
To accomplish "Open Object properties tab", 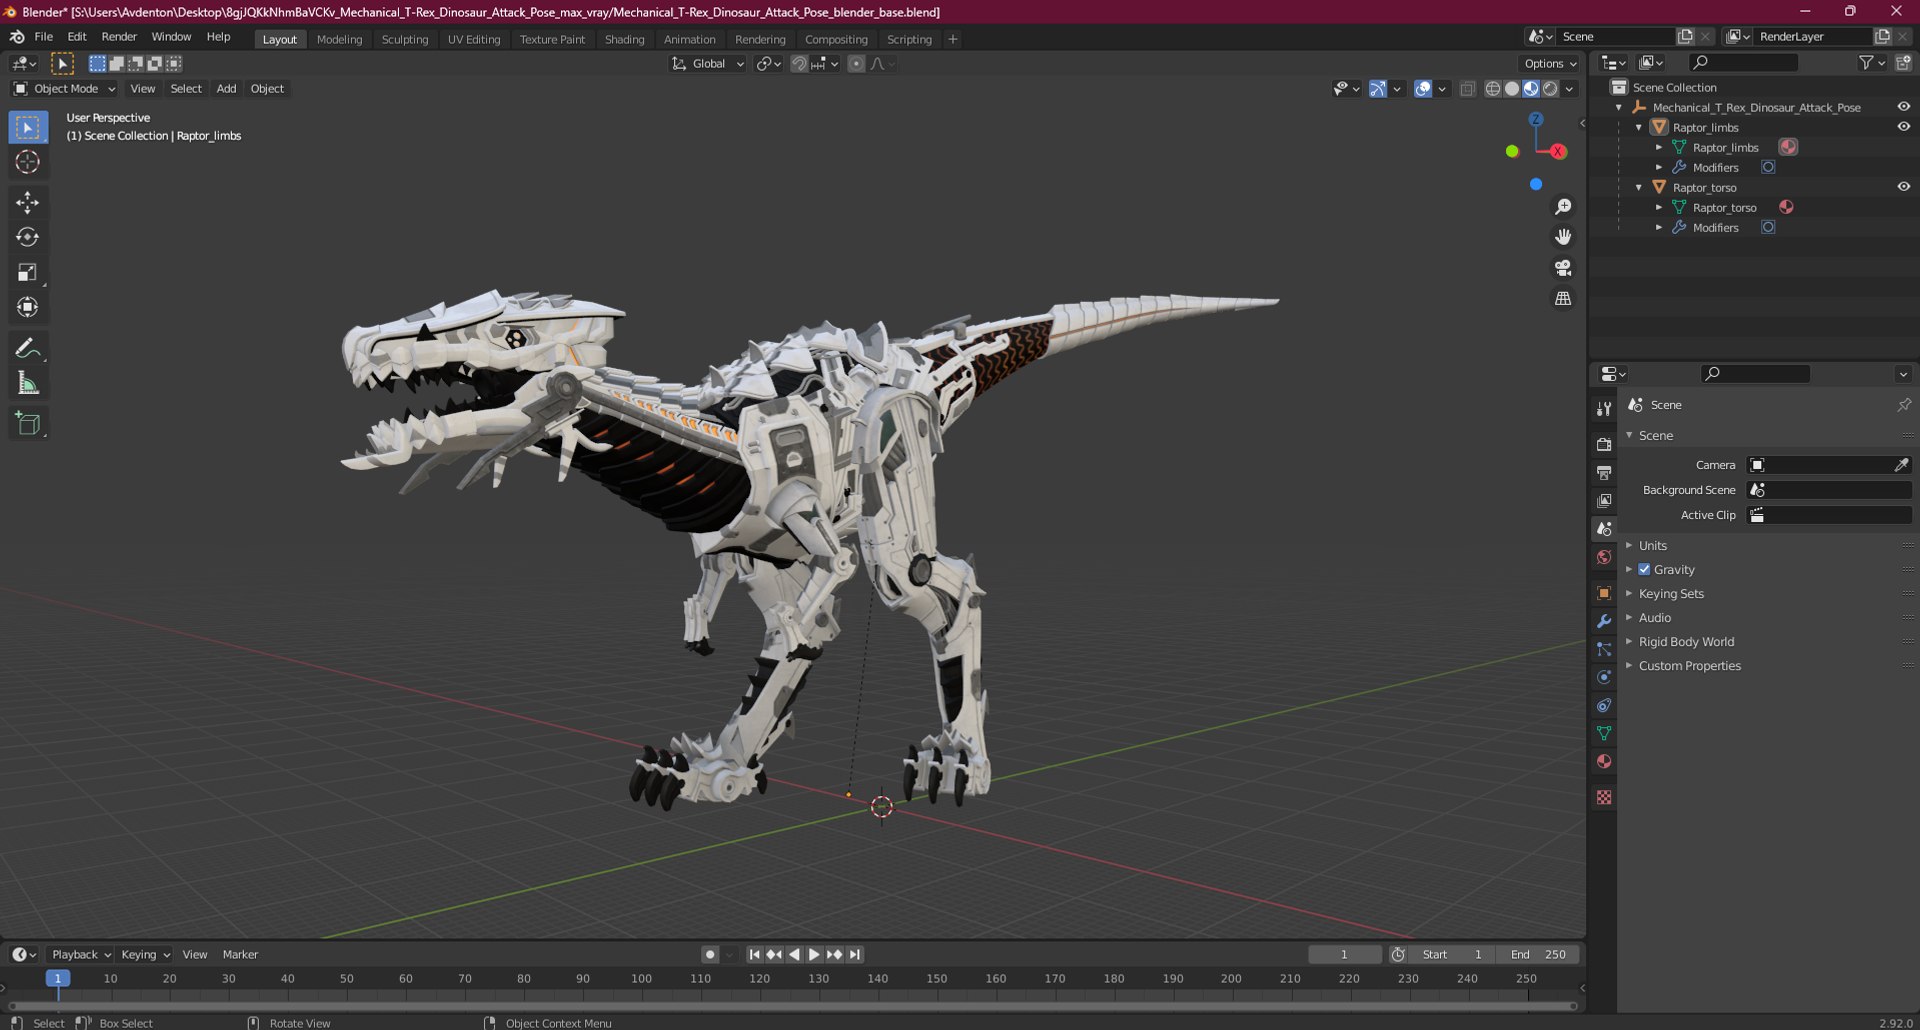I will (1604, 593).
